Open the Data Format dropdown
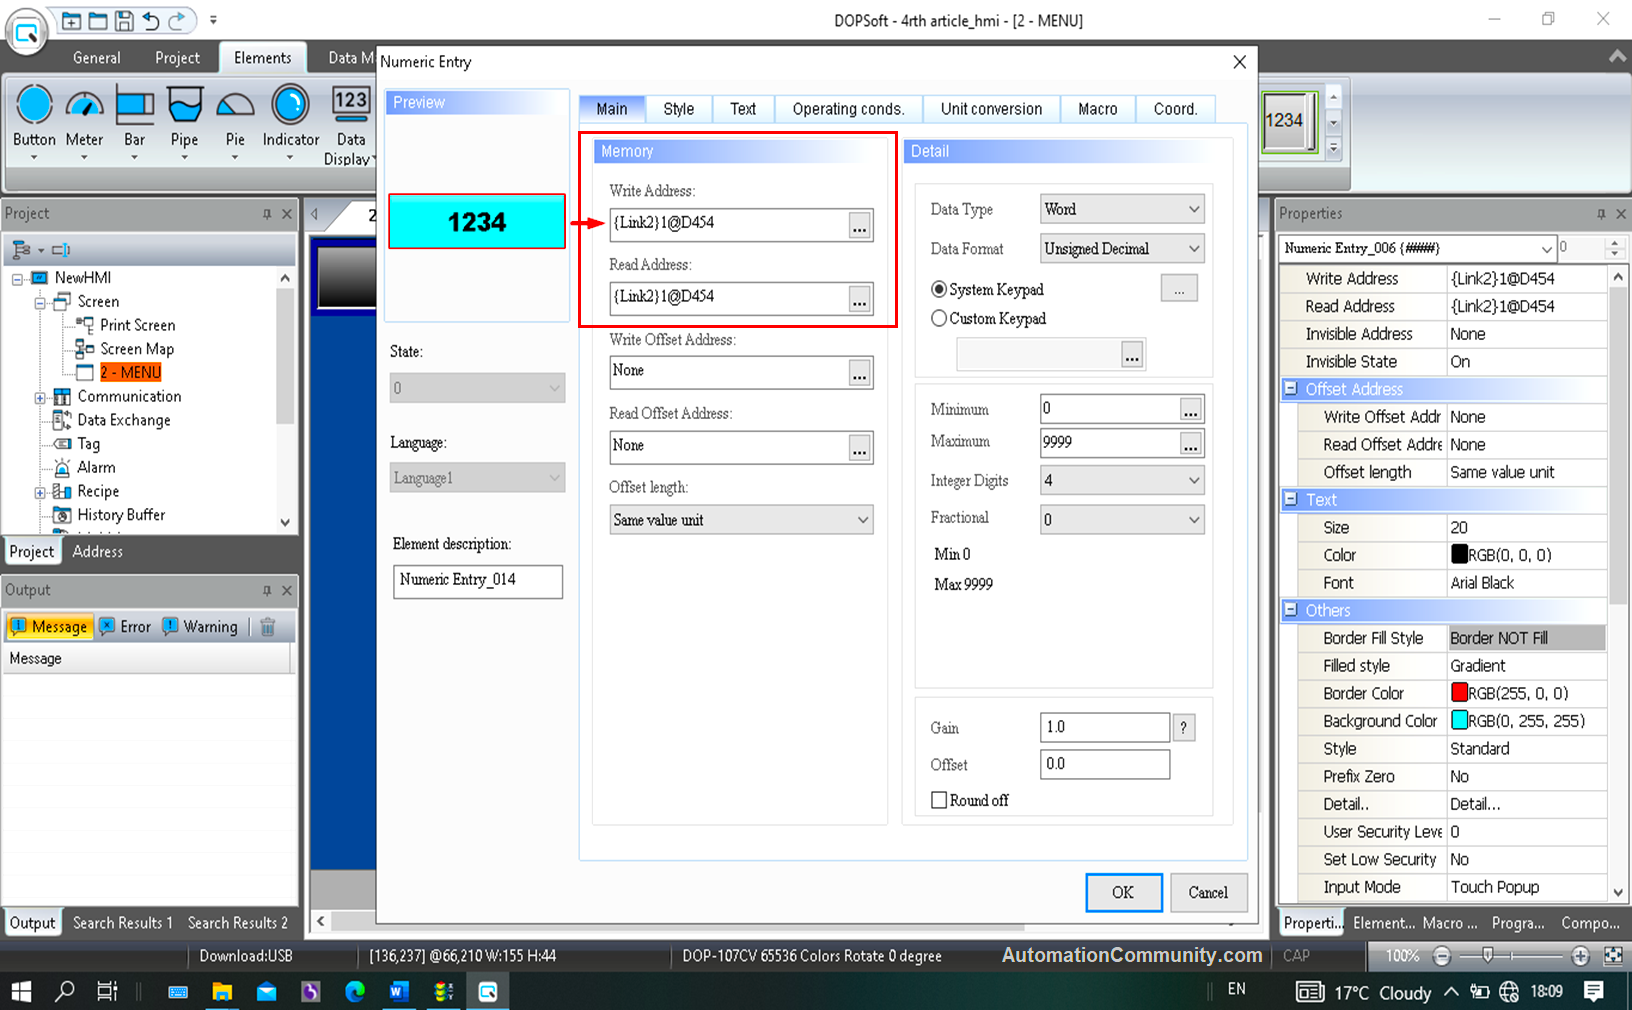Screen dimensions: 1632x1010 tap(1121, 248)
